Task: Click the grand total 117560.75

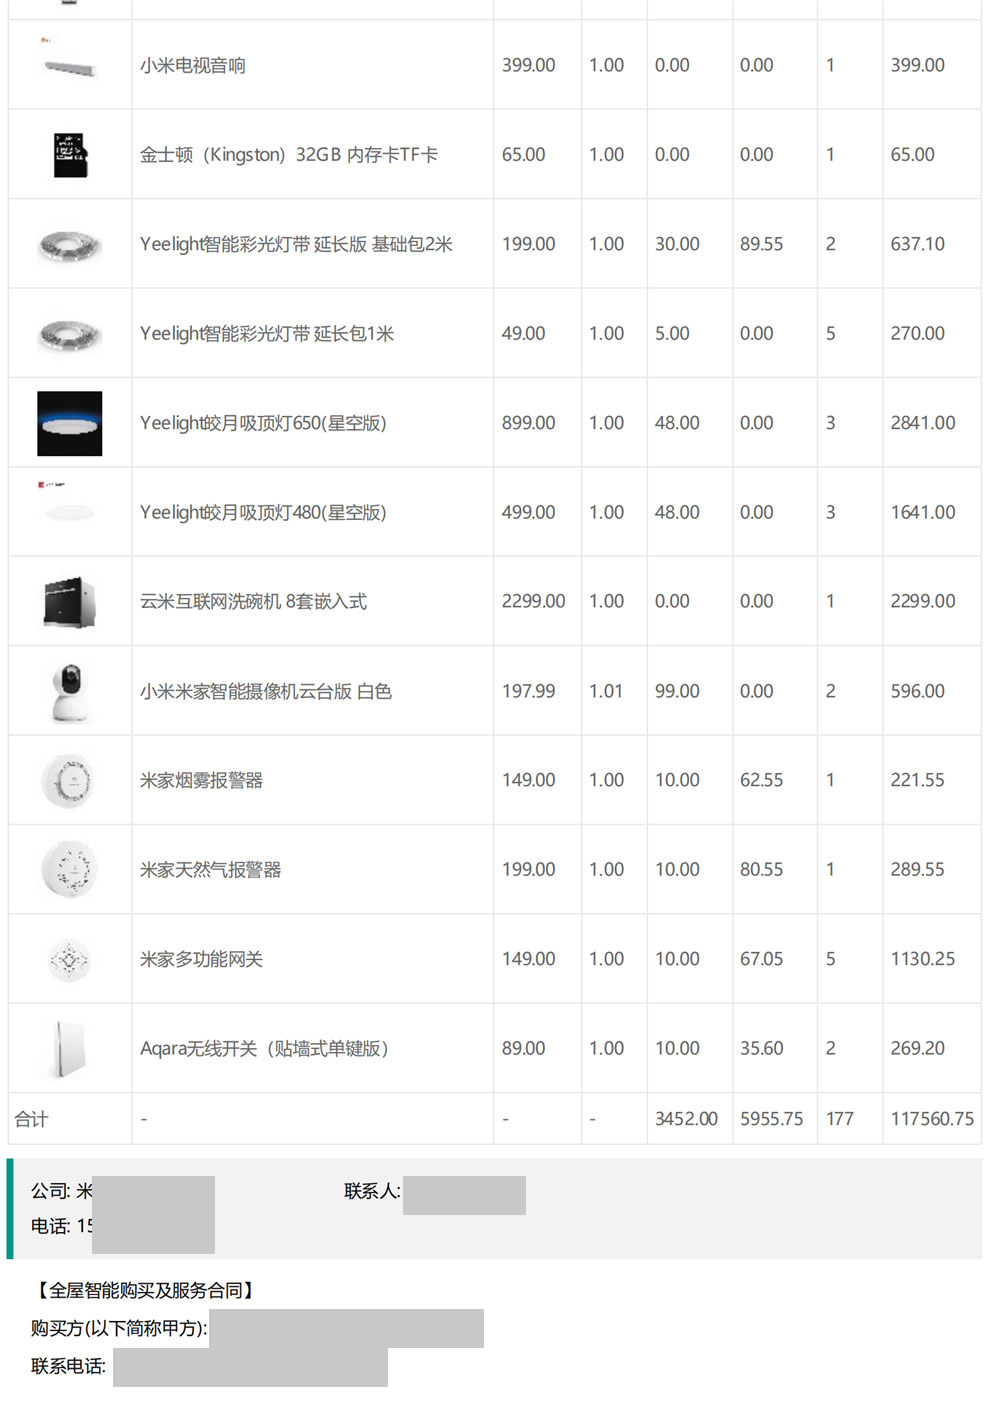Action: [x=932, y=1119]
